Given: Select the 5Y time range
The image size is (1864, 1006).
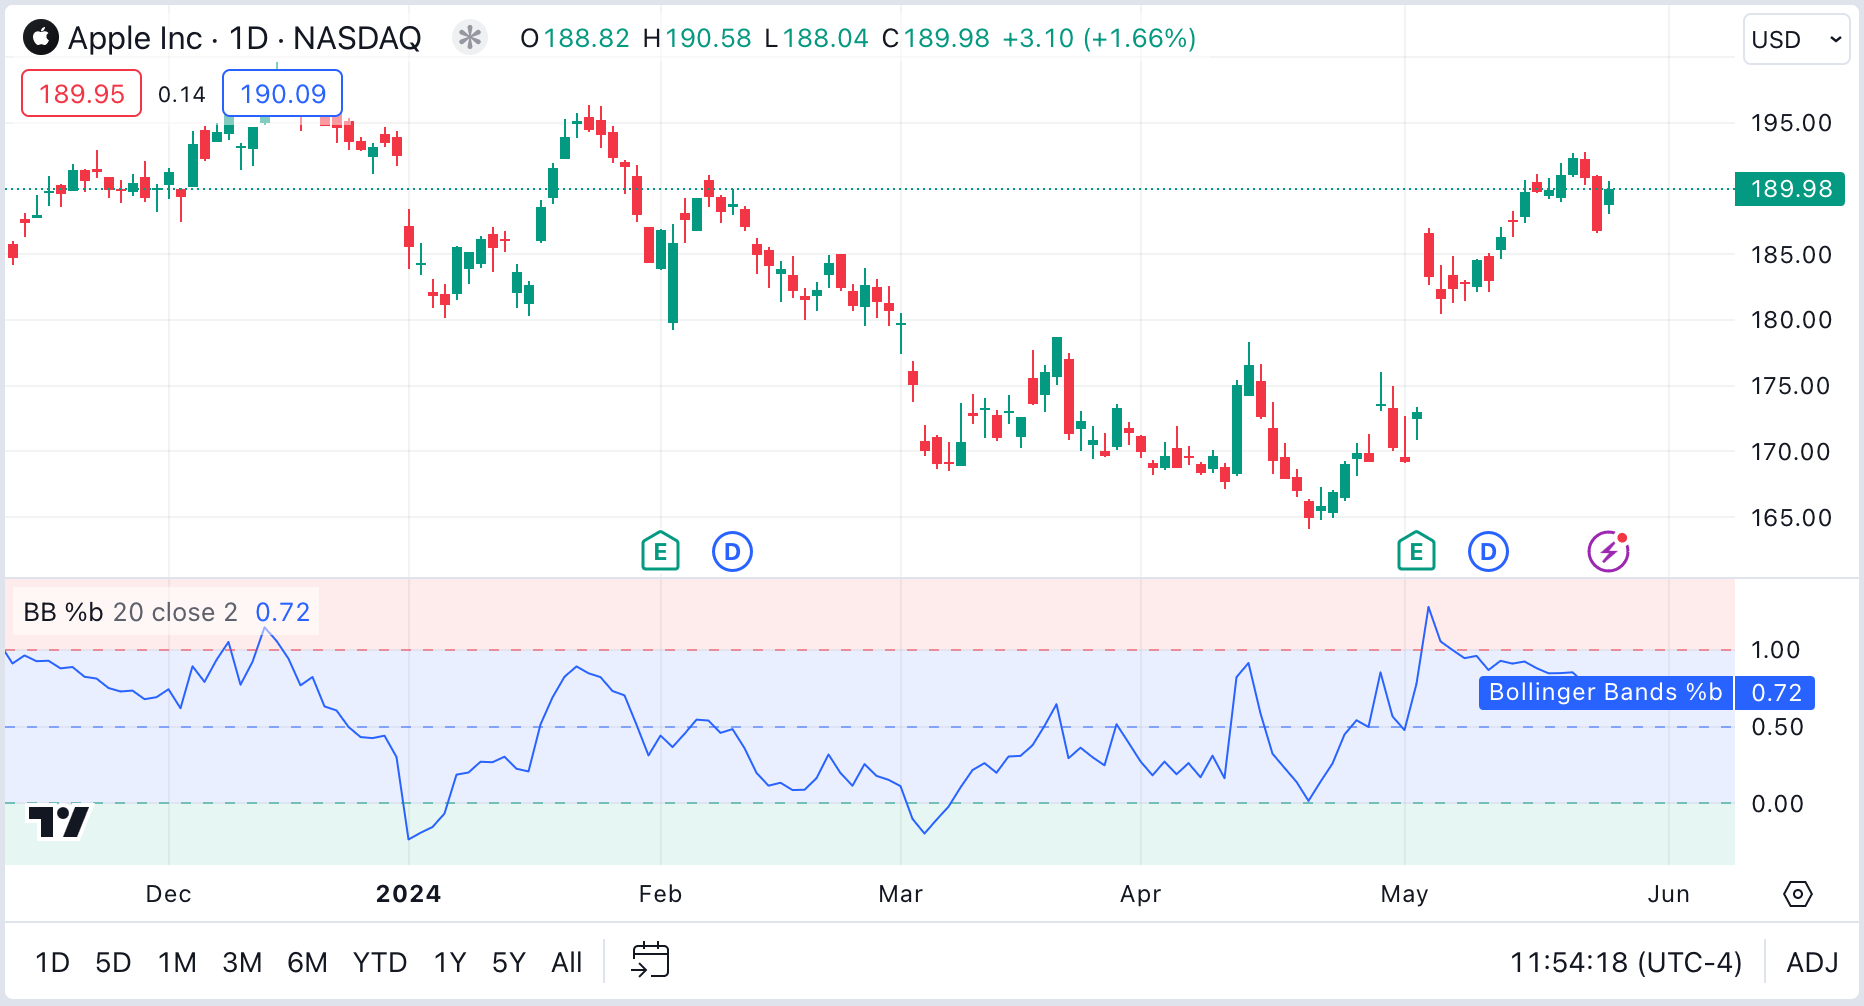Looking at the screenshot, I should pyautogui.click(x=509, y=962).
